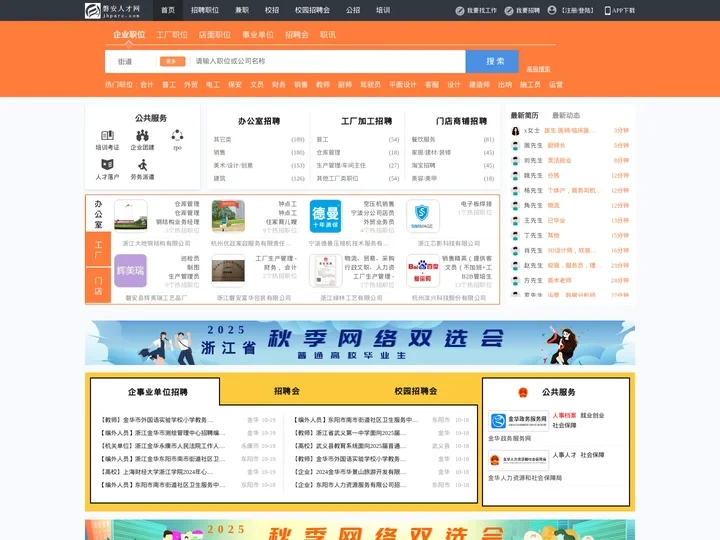
Task: Click the job or company name search field
Action: point(328,61)
